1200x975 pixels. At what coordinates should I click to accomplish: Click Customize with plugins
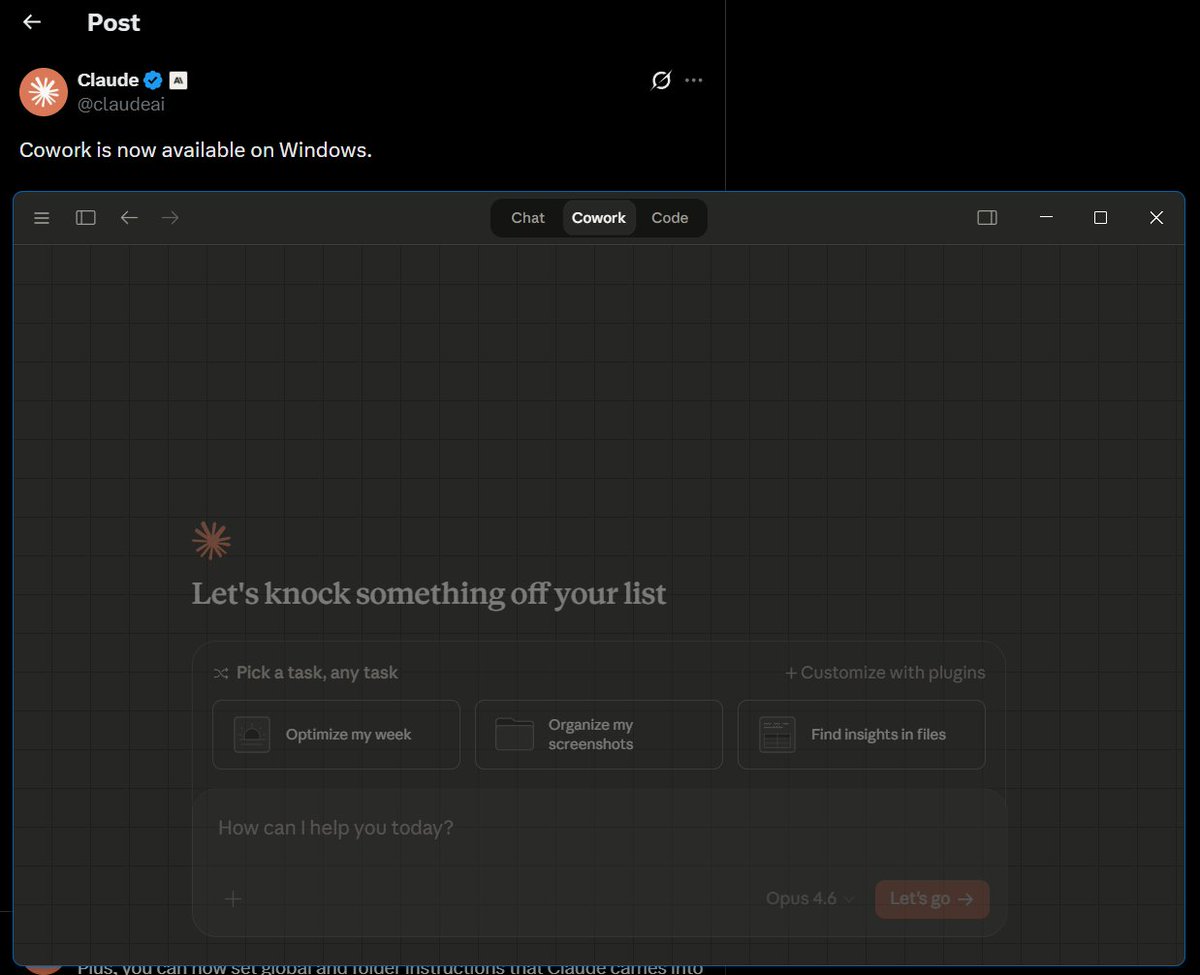click(x=885, y=673)
